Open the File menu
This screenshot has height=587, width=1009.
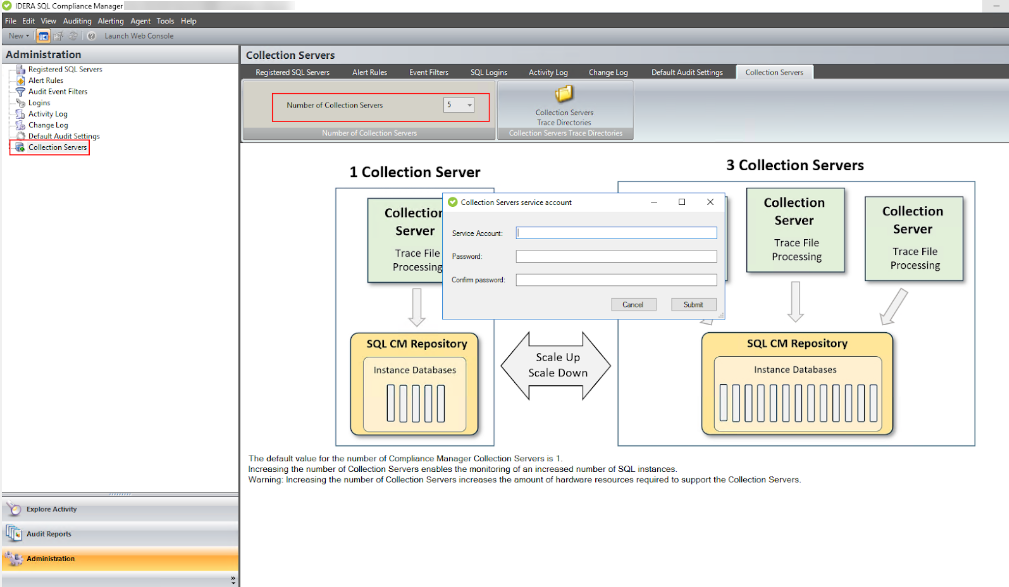(x=11, y=21)
